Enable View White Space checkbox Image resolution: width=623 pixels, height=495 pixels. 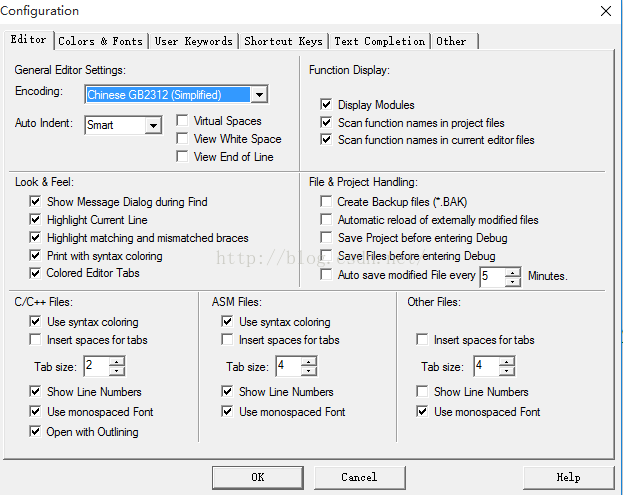pos(182,138)
